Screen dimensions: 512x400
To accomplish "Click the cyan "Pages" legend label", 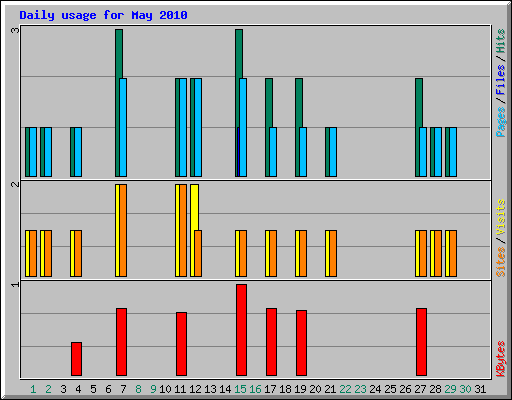I will 500,122.
